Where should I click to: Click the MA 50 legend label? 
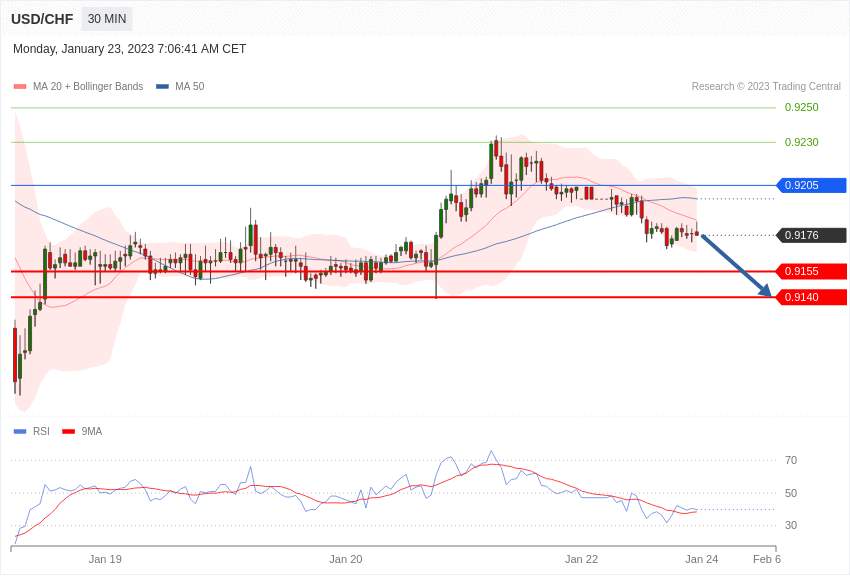click(x=190, y=87)
